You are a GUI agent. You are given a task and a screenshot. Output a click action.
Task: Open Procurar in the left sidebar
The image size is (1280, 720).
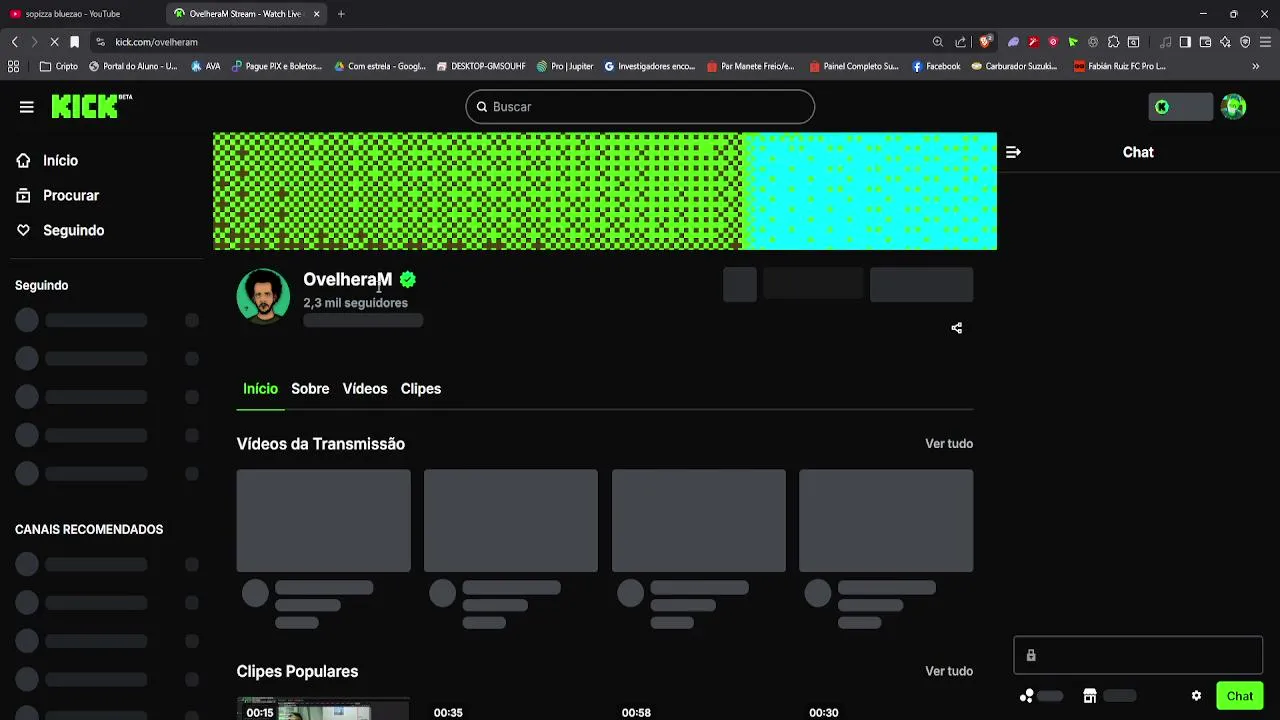click(x=58, y=195)
